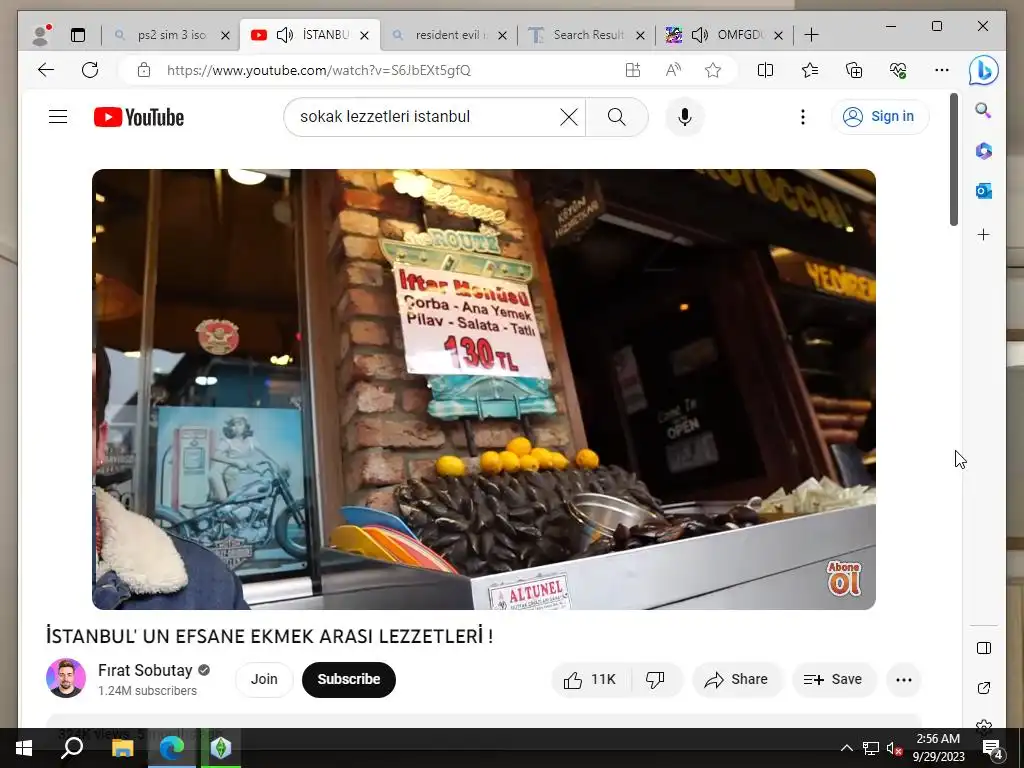Viewport: 1024px width, 768px height.
Task: Open the muted volume tray icon
Action: point(894,748)
